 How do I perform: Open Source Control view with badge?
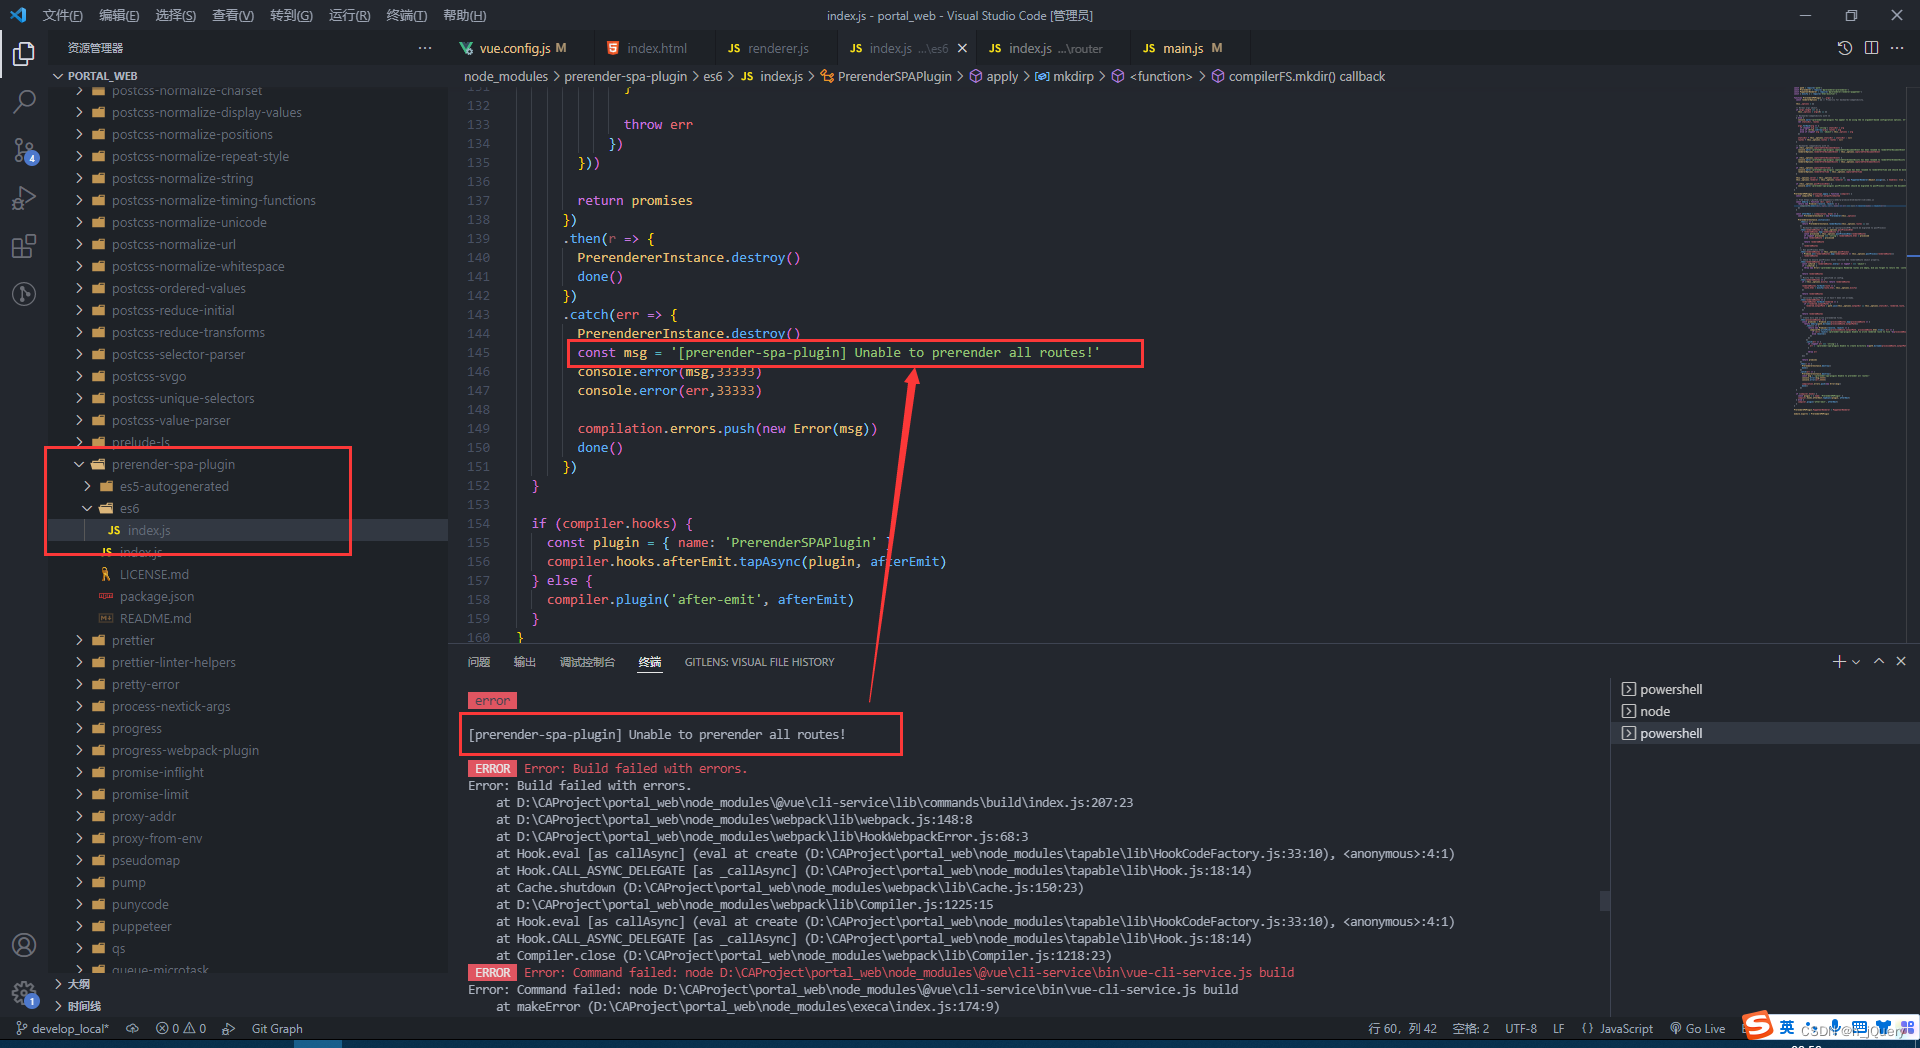point(24,150)
